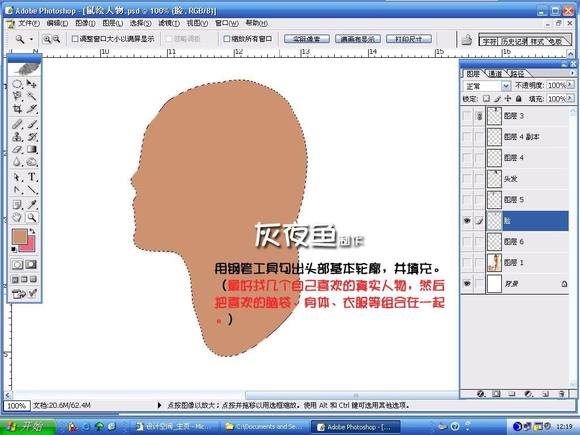Viewport: 580px width, 435px height.
Task: Select the Eraser tool
Action: click(17, 149)
